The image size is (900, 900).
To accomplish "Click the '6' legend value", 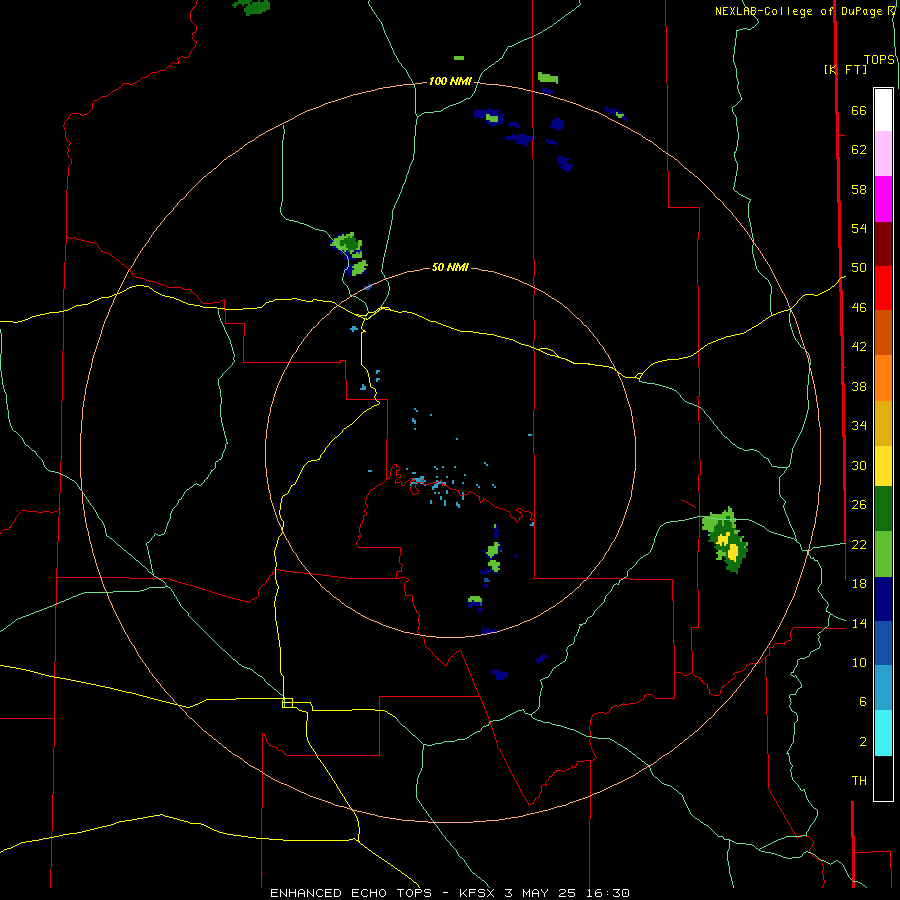I will click(862, 702).
